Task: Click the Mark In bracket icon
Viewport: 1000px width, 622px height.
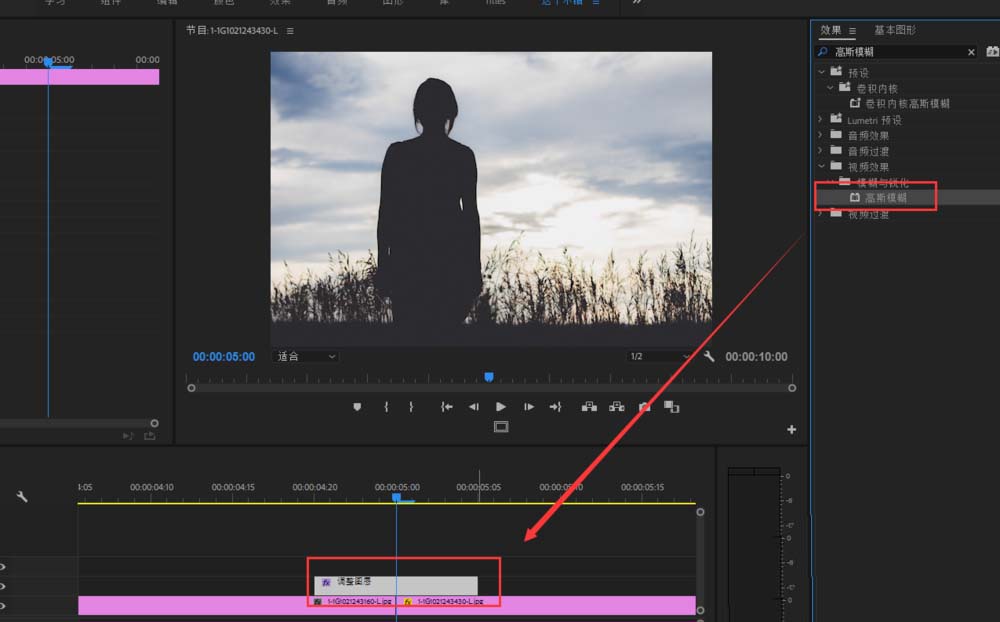Action: coord(386,407)
